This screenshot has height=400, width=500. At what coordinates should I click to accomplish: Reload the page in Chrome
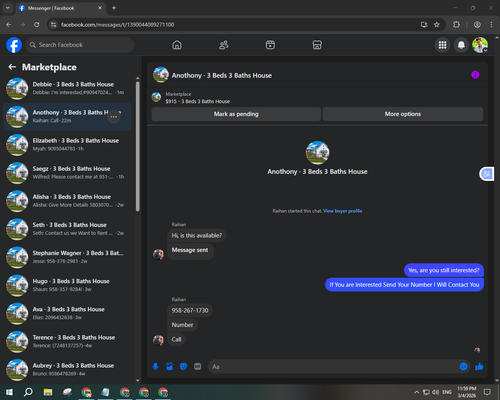coord(37,25)
